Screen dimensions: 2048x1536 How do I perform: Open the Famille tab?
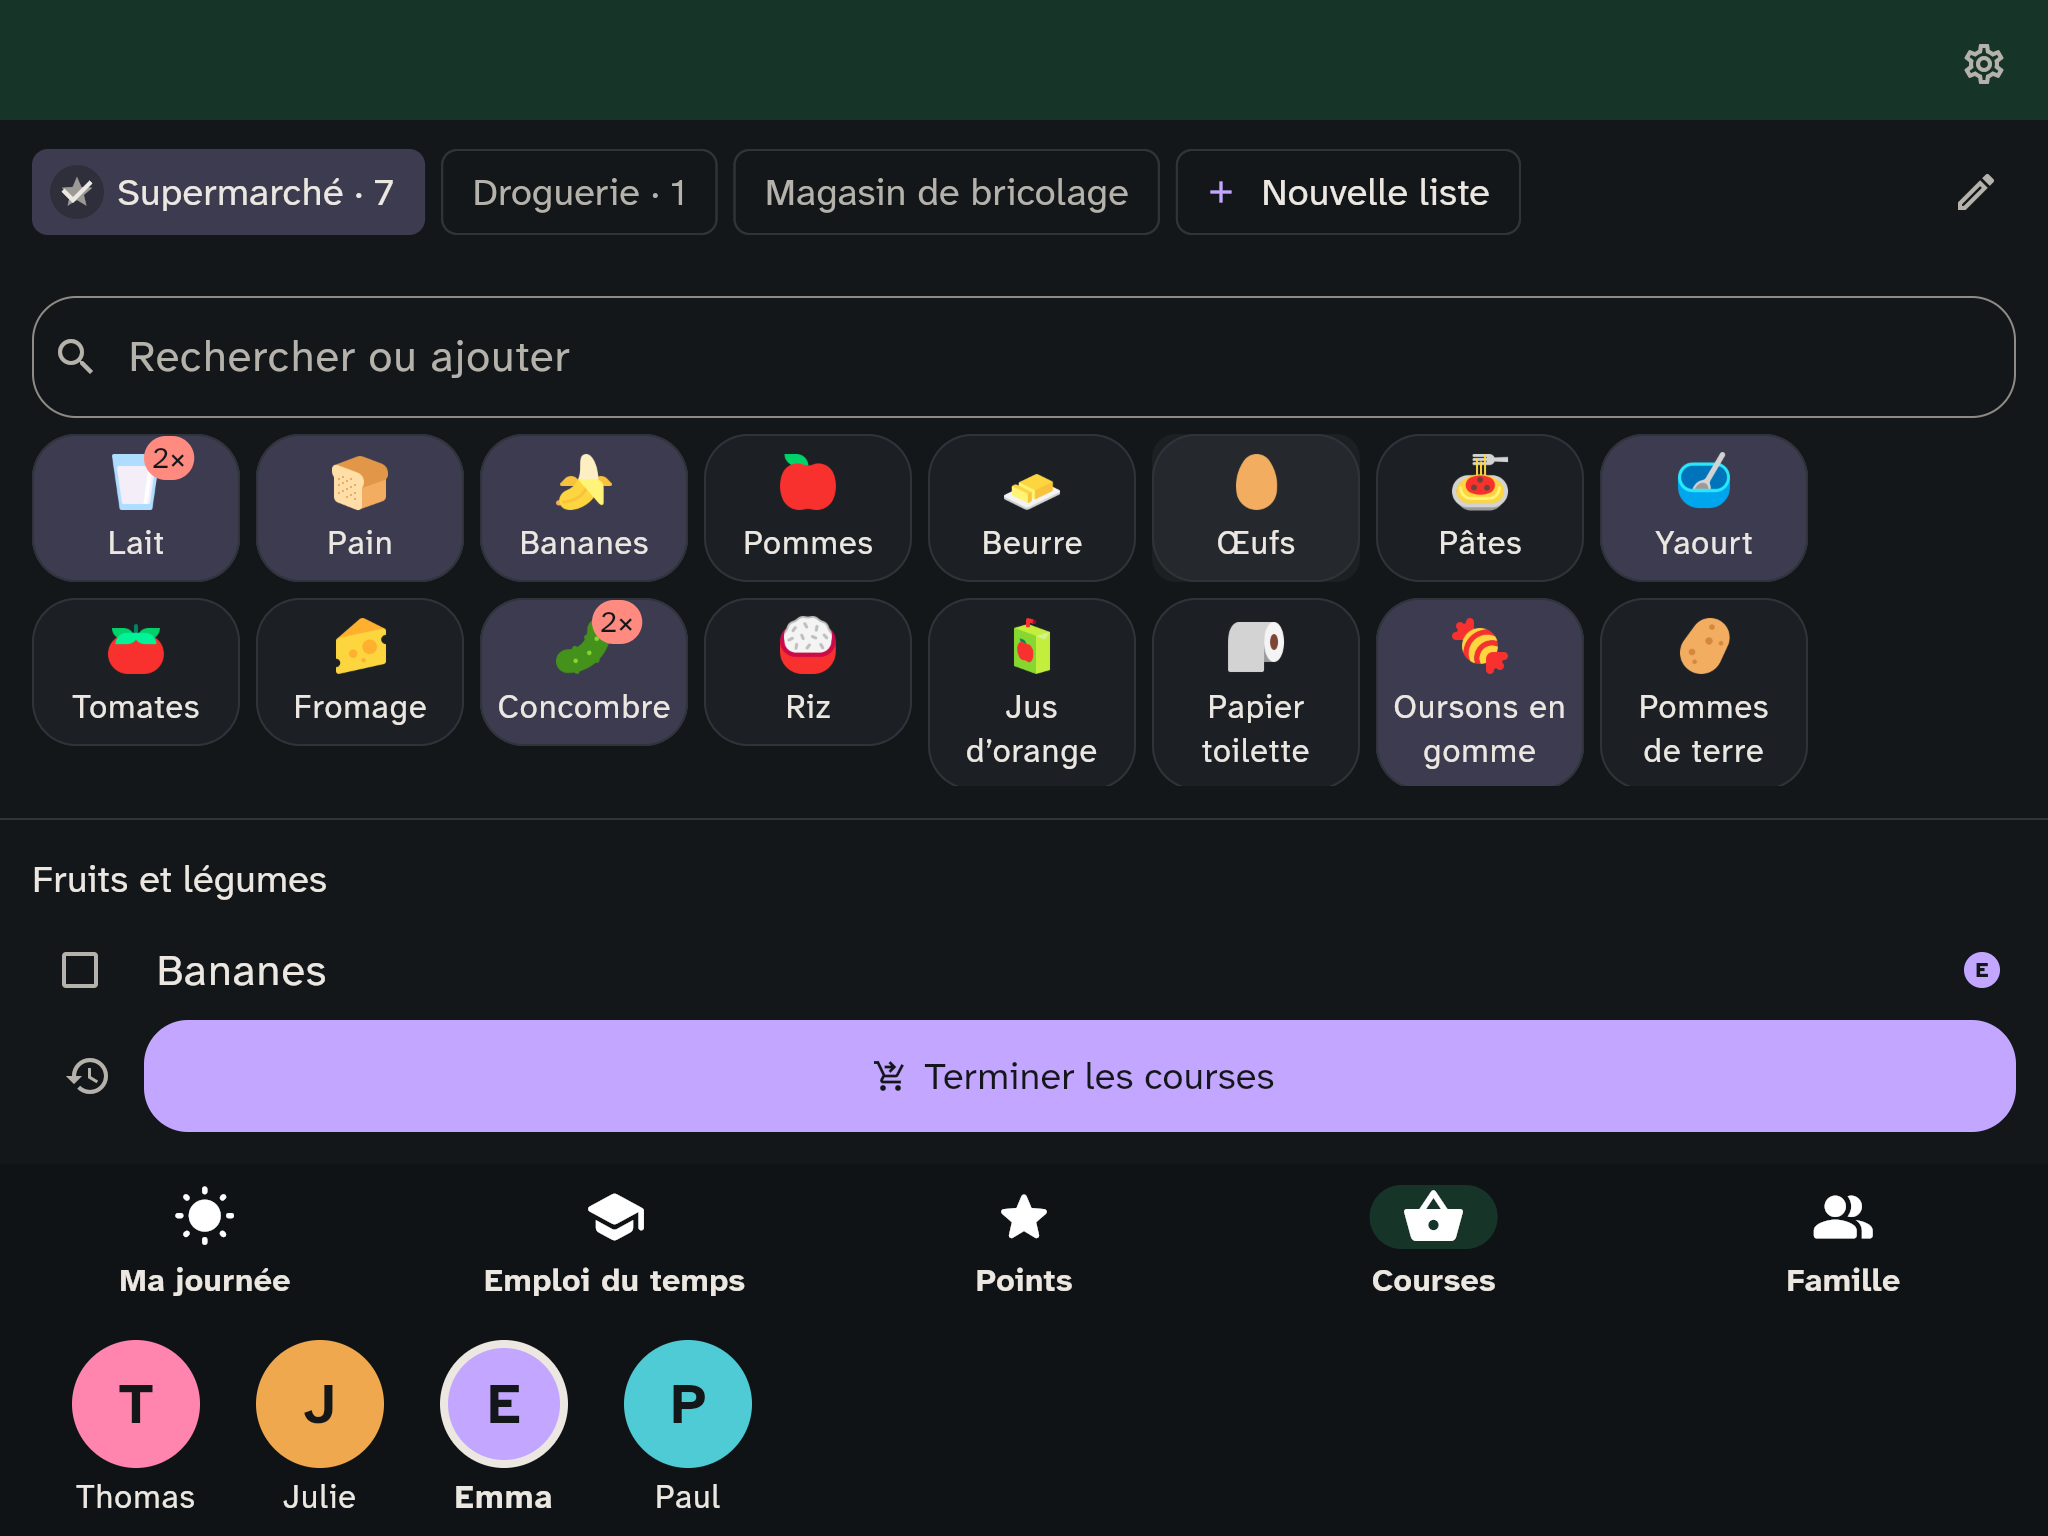pyautogui.click(x=1843, y=1242)
